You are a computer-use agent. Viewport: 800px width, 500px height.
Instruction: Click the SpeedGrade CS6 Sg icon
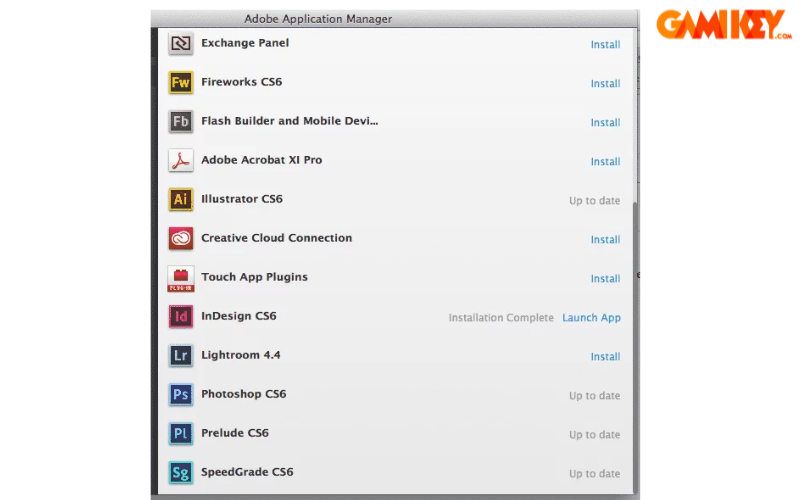pos(181,472)
